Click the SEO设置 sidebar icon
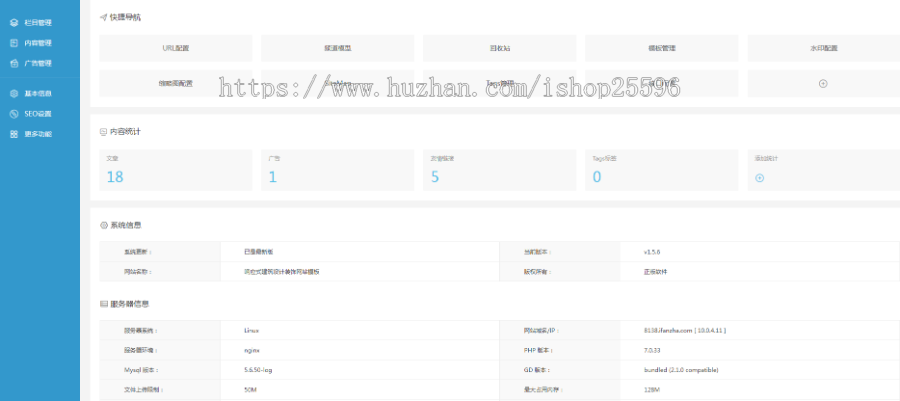This screenshot has width=900, height=401. point(14,114)
